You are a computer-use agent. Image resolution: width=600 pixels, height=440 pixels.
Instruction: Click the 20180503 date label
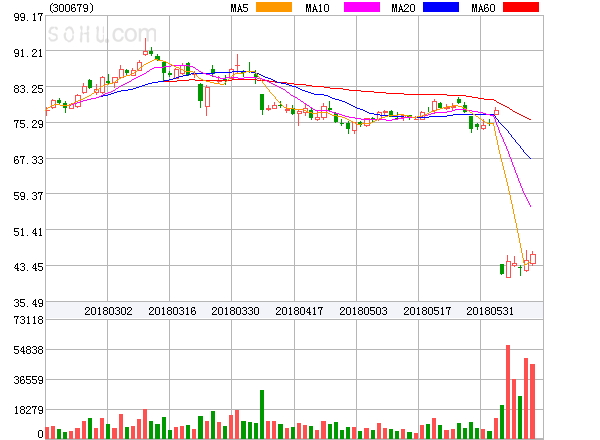coord(363,311)
